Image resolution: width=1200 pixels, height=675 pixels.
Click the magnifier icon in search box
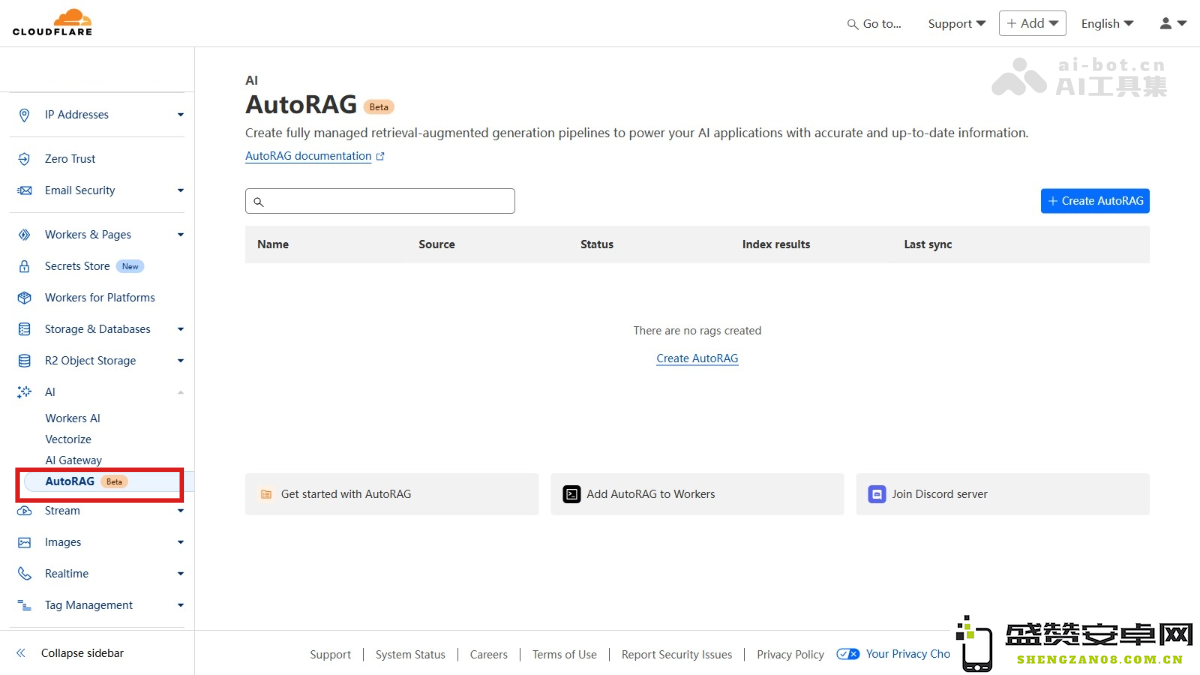pyautogui.click(x=258, y=202)
